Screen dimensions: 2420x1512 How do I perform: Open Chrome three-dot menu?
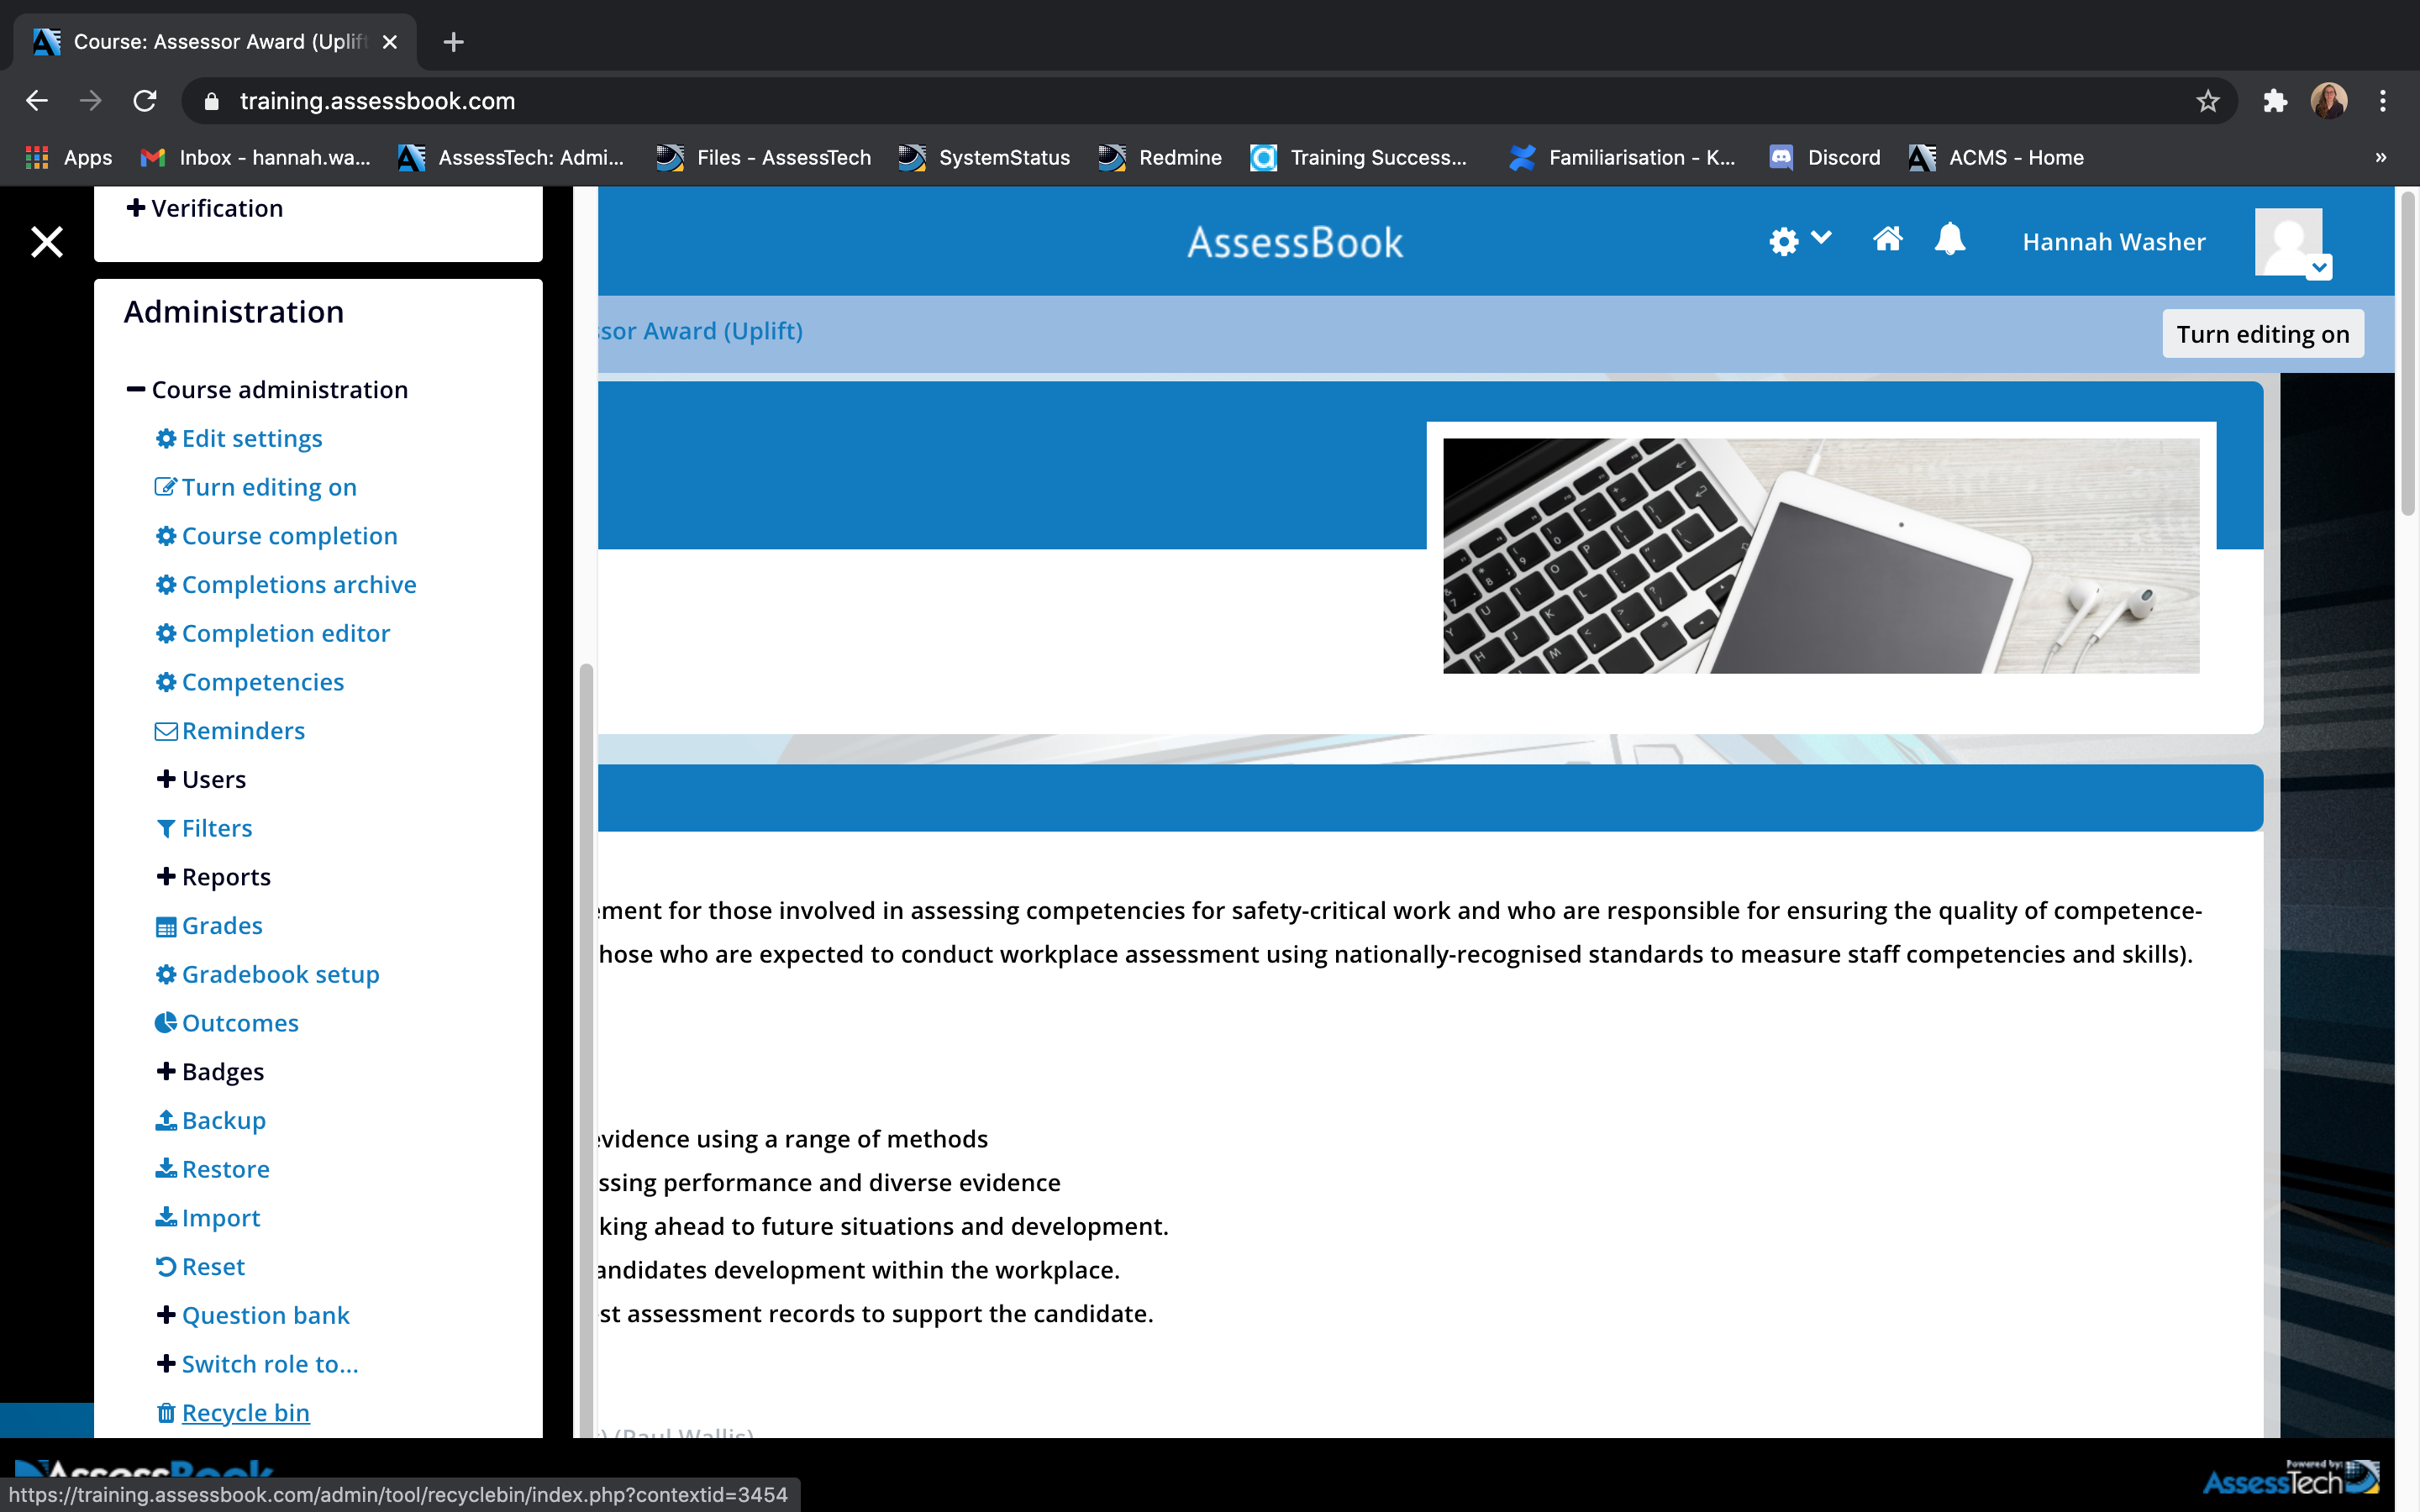2383,101
